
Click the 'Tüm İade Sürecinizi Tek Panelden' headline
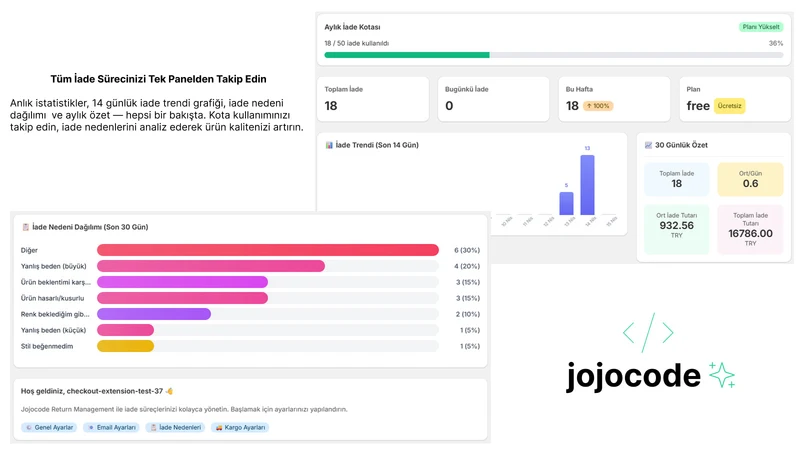(x=158, y=79)
